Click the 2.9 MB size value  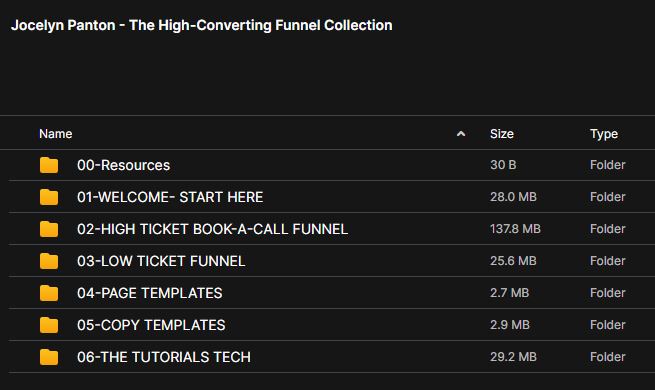click(510, 324)
